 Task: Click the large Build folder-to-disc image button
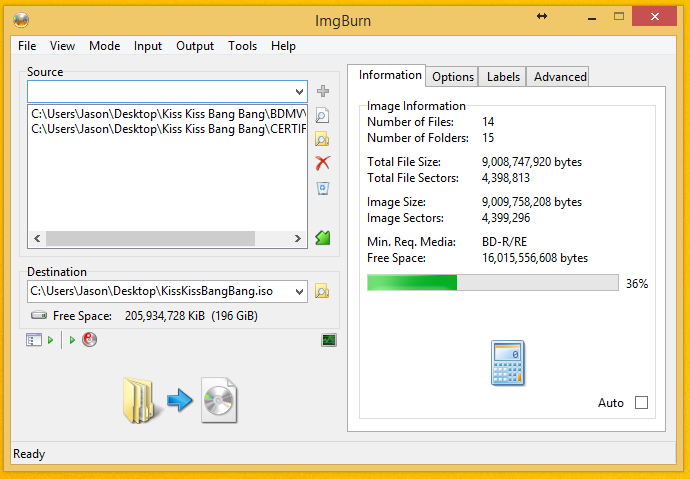coord(180,400)
